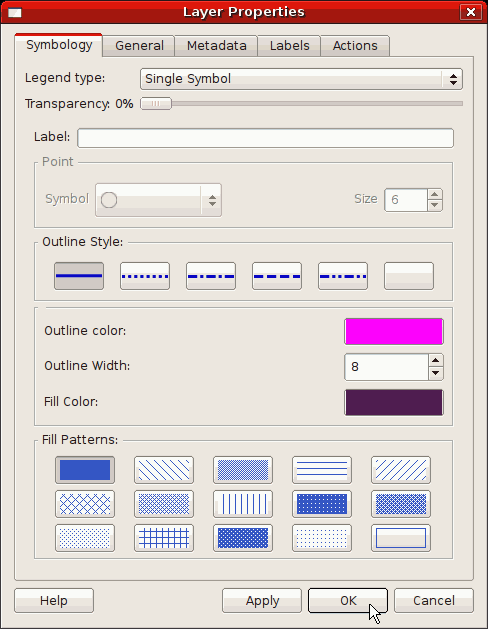Select the dash-dot line outline style

pos(211,276)
